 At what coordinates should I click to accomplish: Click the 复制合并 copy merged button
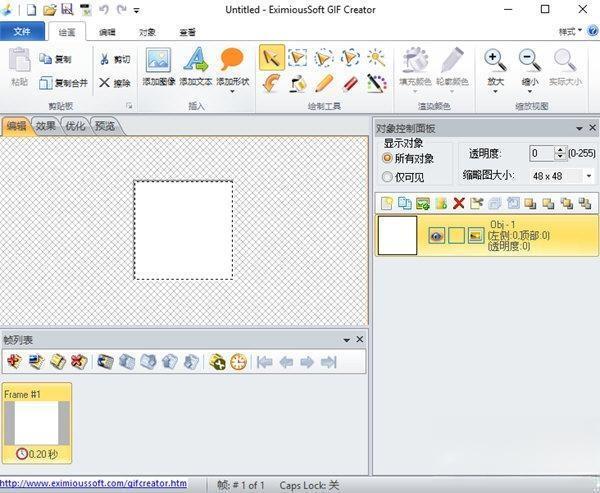tap(64, 83)
